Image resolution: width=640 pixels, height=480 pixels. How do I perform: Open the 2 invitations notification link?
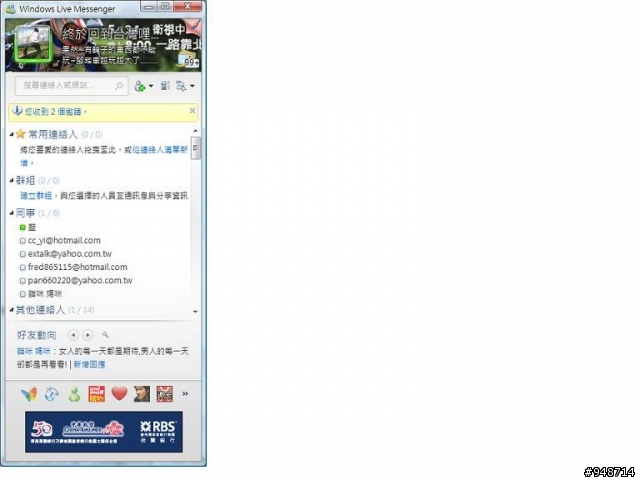tap(56, 111)
